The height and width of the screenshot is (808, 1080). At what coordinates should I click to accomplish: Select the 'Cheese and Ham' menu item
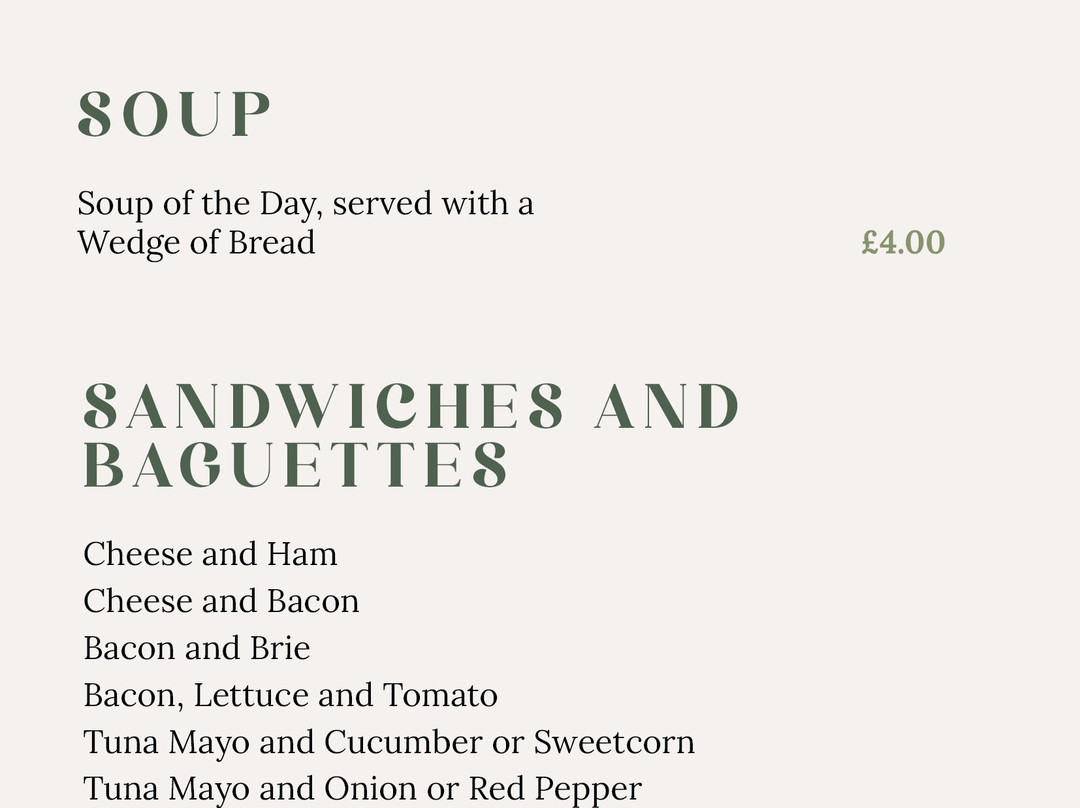coord(210,554)
